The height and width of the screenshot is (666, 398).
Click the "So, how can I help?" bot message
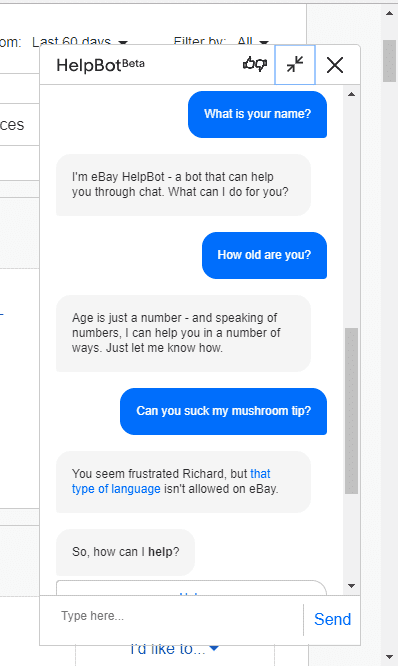point(126,552)
